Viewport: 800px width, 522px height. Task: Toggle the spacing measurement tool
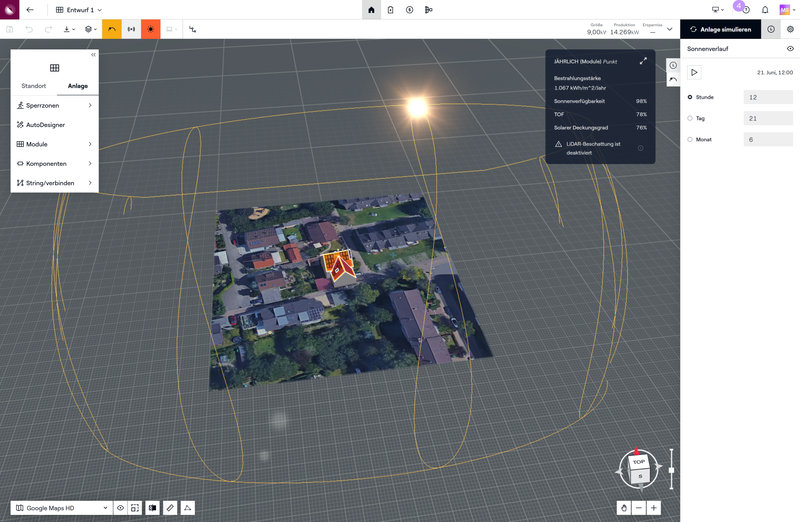[131, 29]
